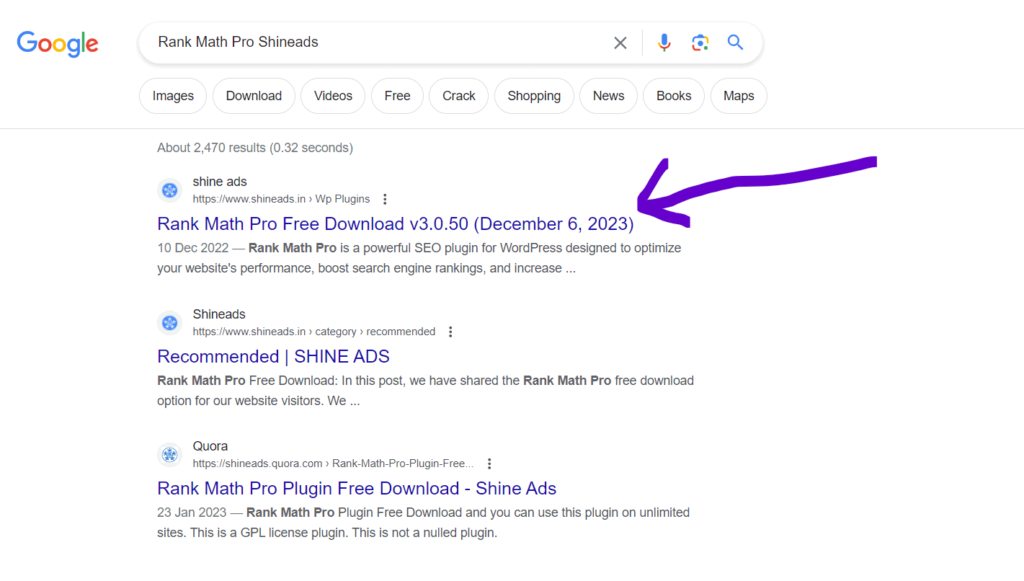Click the 'shine ads' site name
Screen dimensions: 1024x581
point(219,181)
